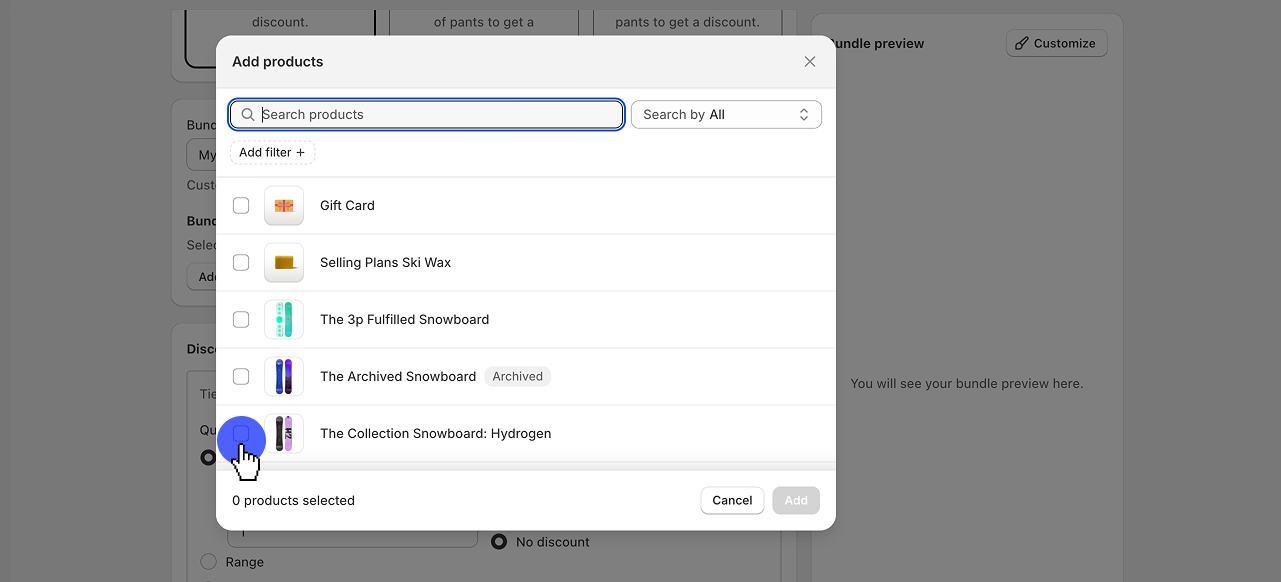Click the magnifying glass search icon
The height and width of the screenshot is (582, 1281).
click(248, 115)
